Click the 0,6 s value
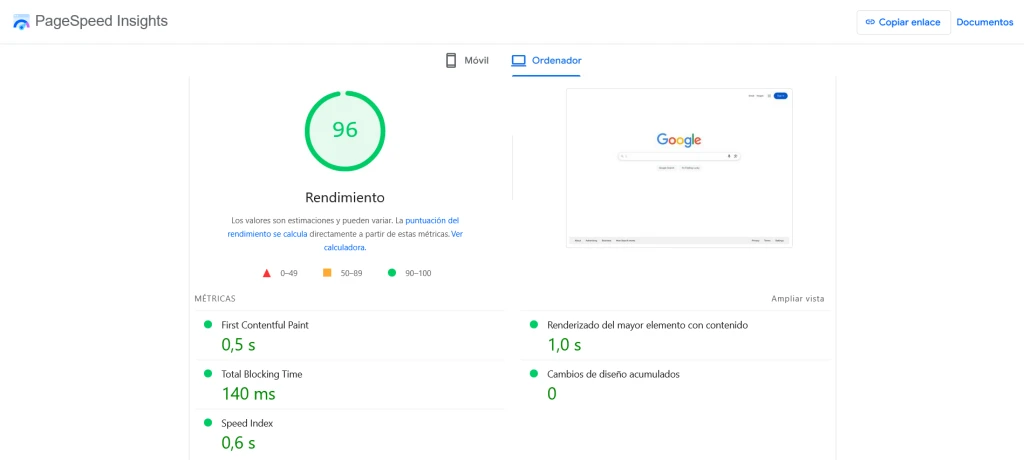 tap(238, 443)
